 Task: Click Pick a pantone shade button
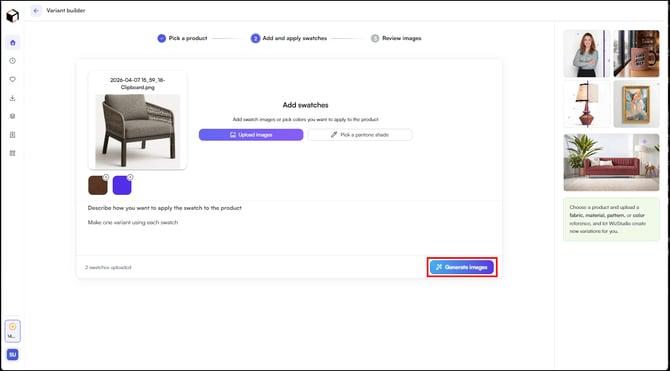click(x=360, y=135)
